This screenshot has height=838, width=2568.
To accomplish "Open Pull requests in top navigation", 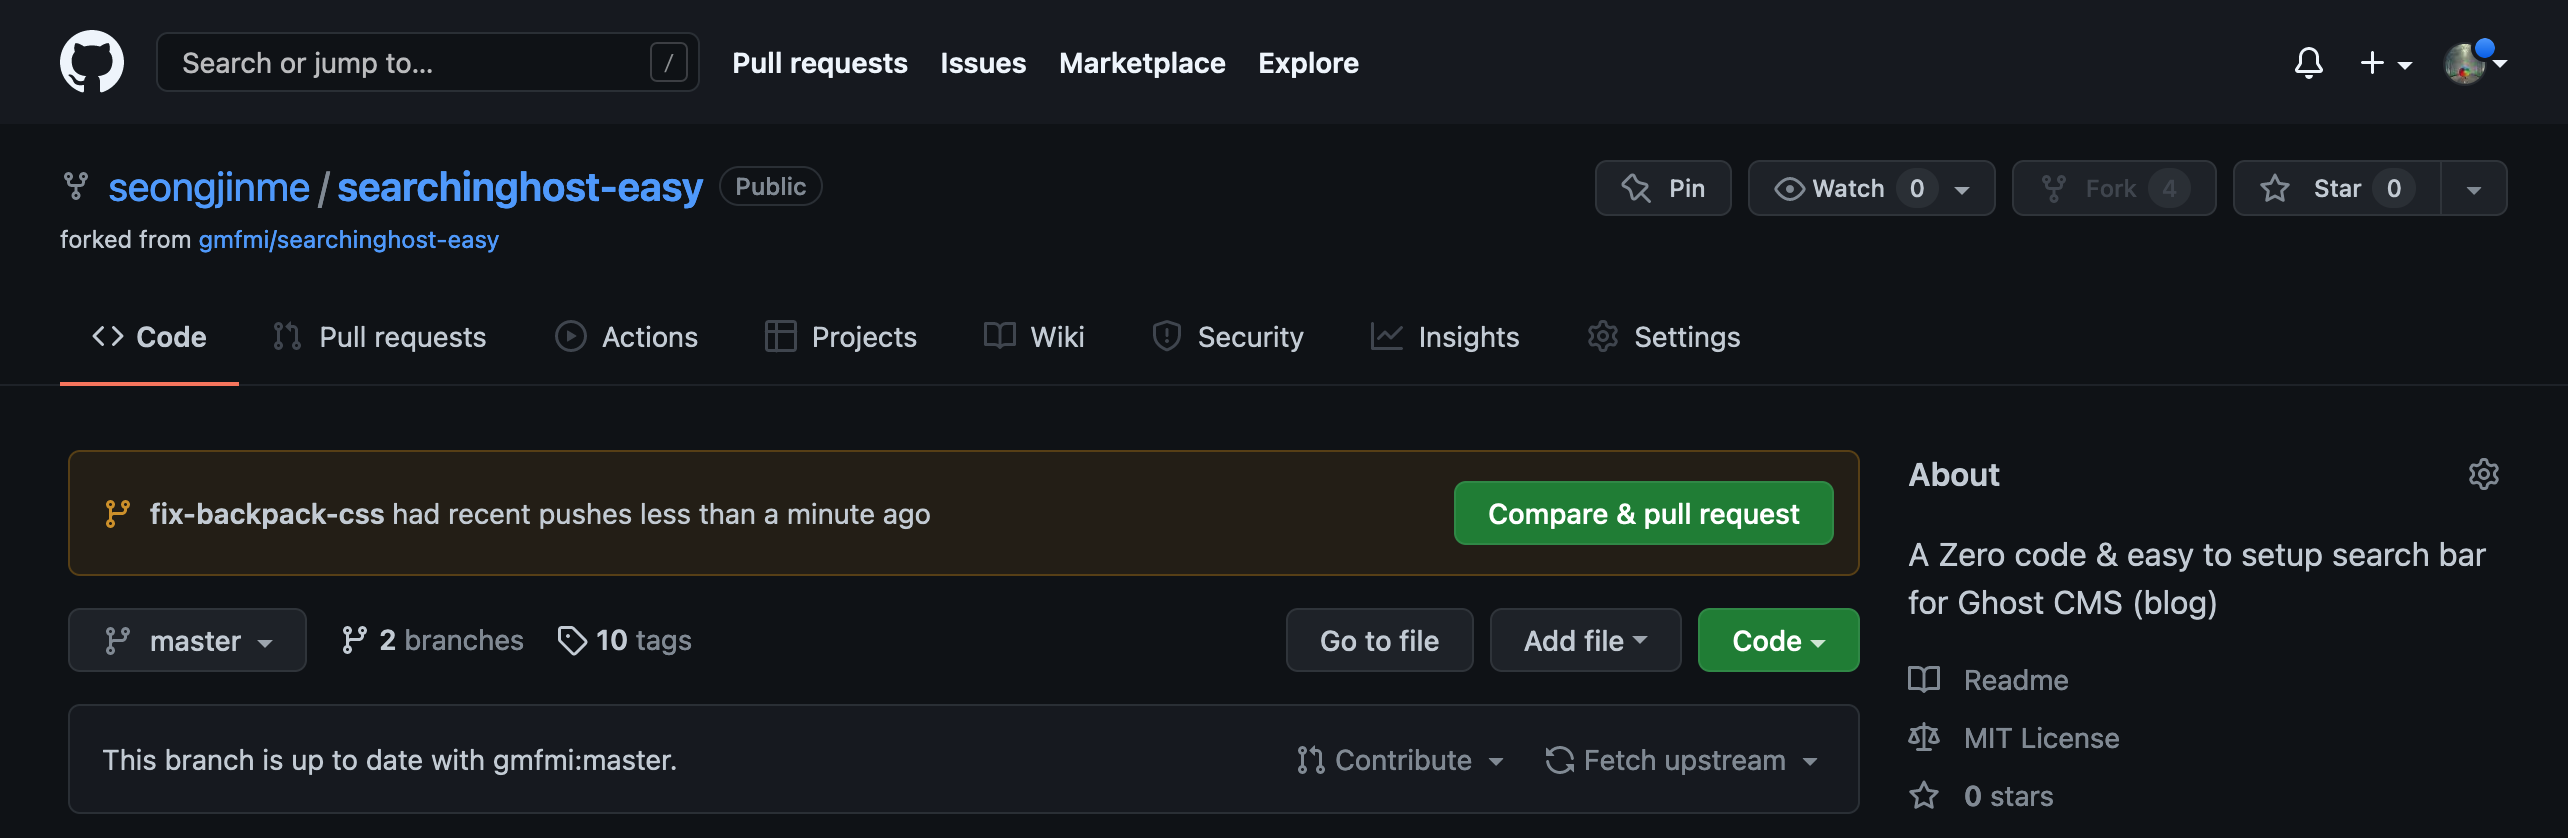I will point(820,63).
